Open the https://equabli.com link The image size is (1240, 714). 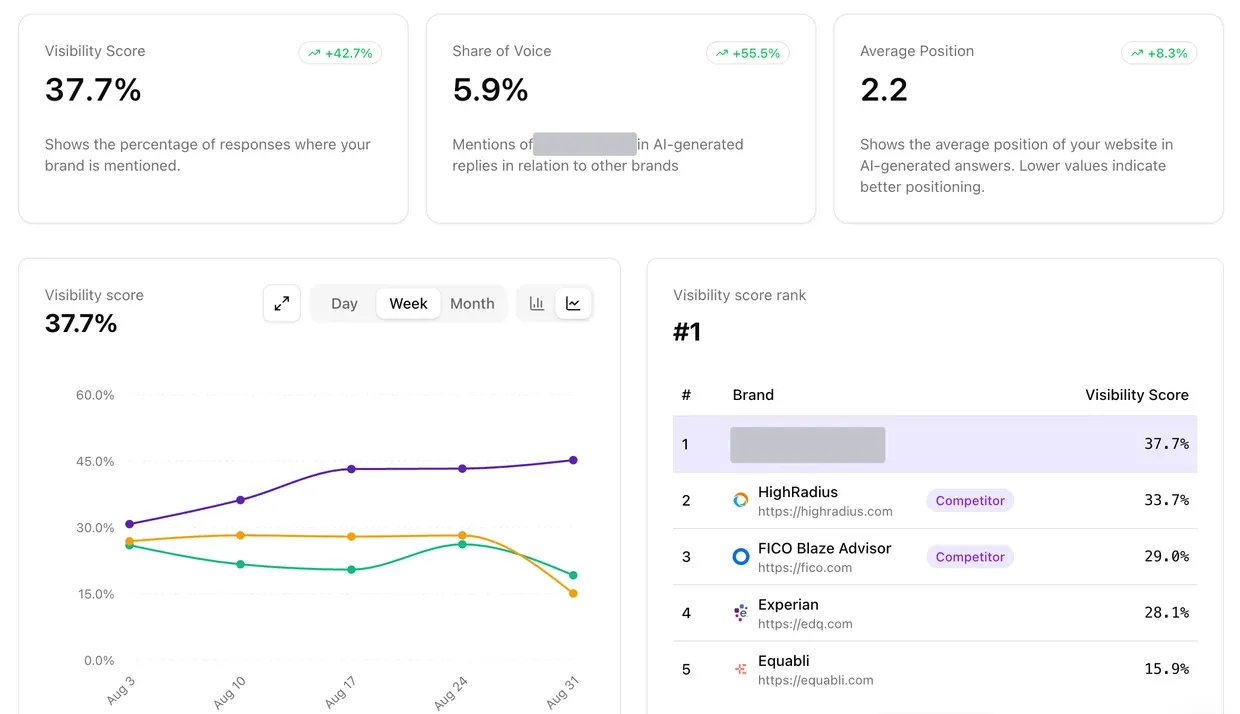point(815,680)
